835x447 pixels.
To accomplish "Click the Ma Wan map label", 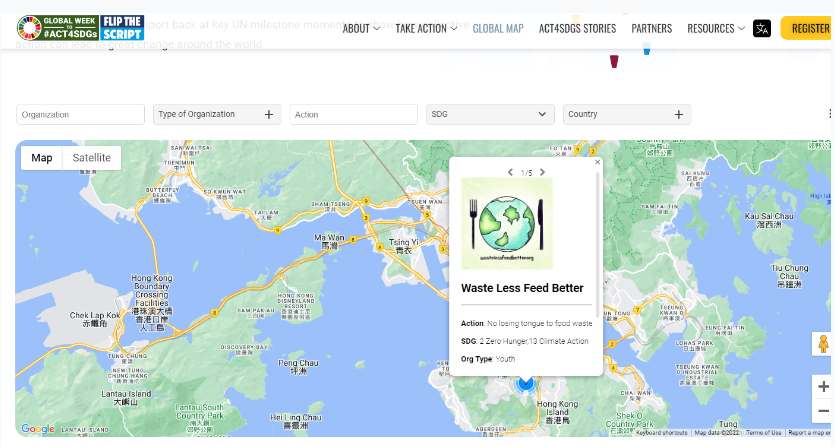I will pos(329,241).
